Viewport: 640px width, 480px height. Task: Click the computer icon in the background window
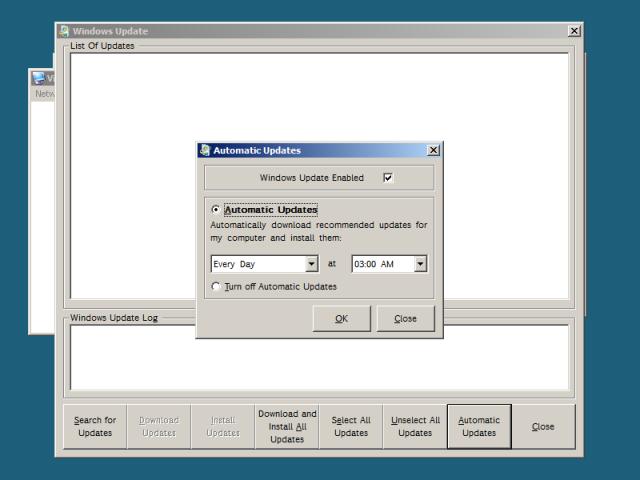tap(38, 78)
